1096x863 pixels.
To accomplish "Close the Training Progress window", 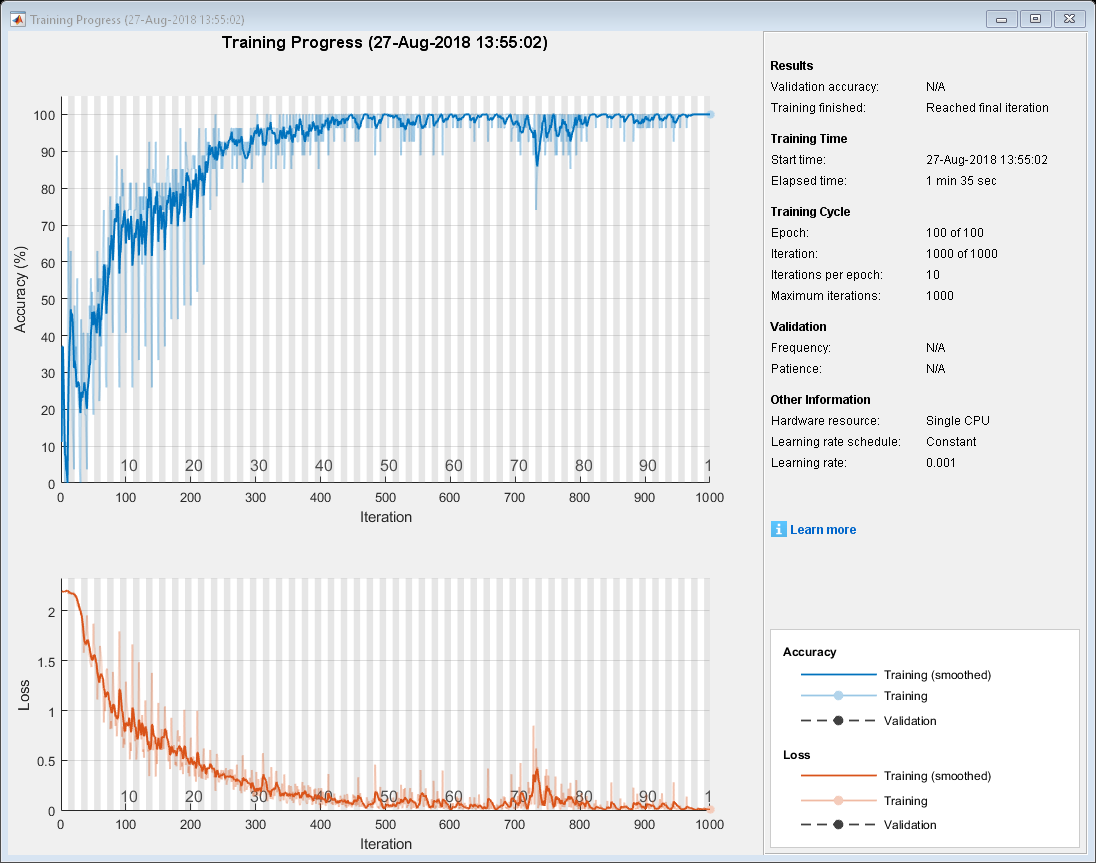I will point(1069,19).
